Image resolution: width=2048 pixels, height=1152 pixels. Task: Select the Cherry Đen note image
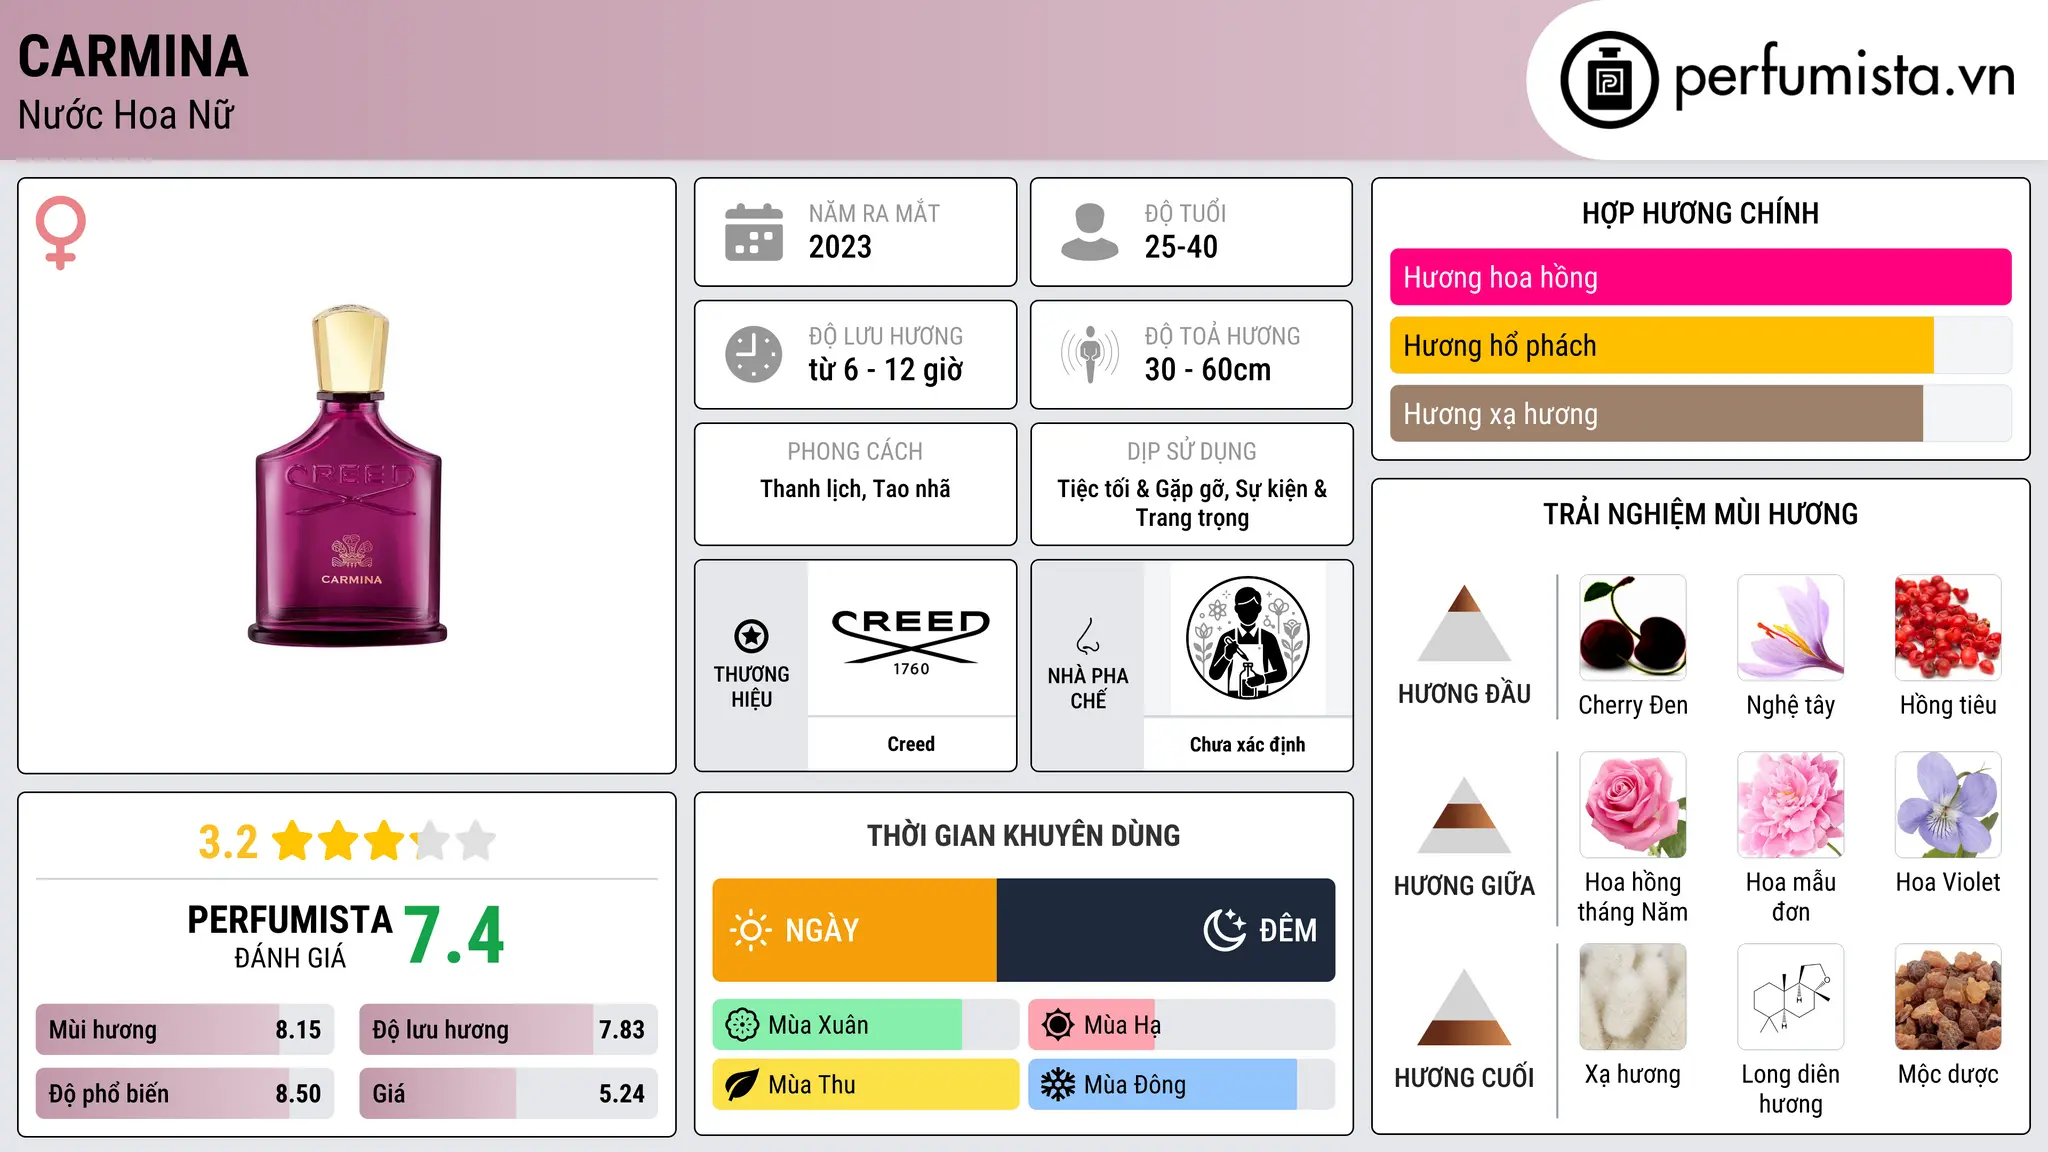tap(1633, 628)
